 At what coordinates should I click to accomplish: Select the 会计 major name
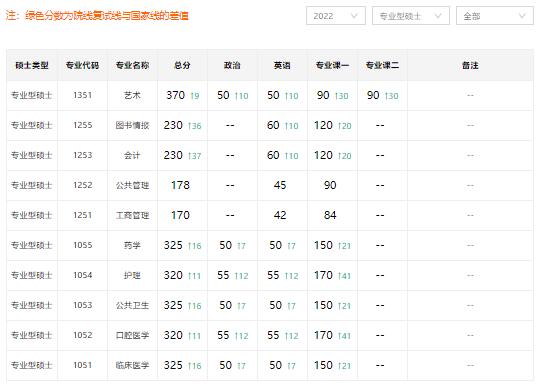coord(132,155)
